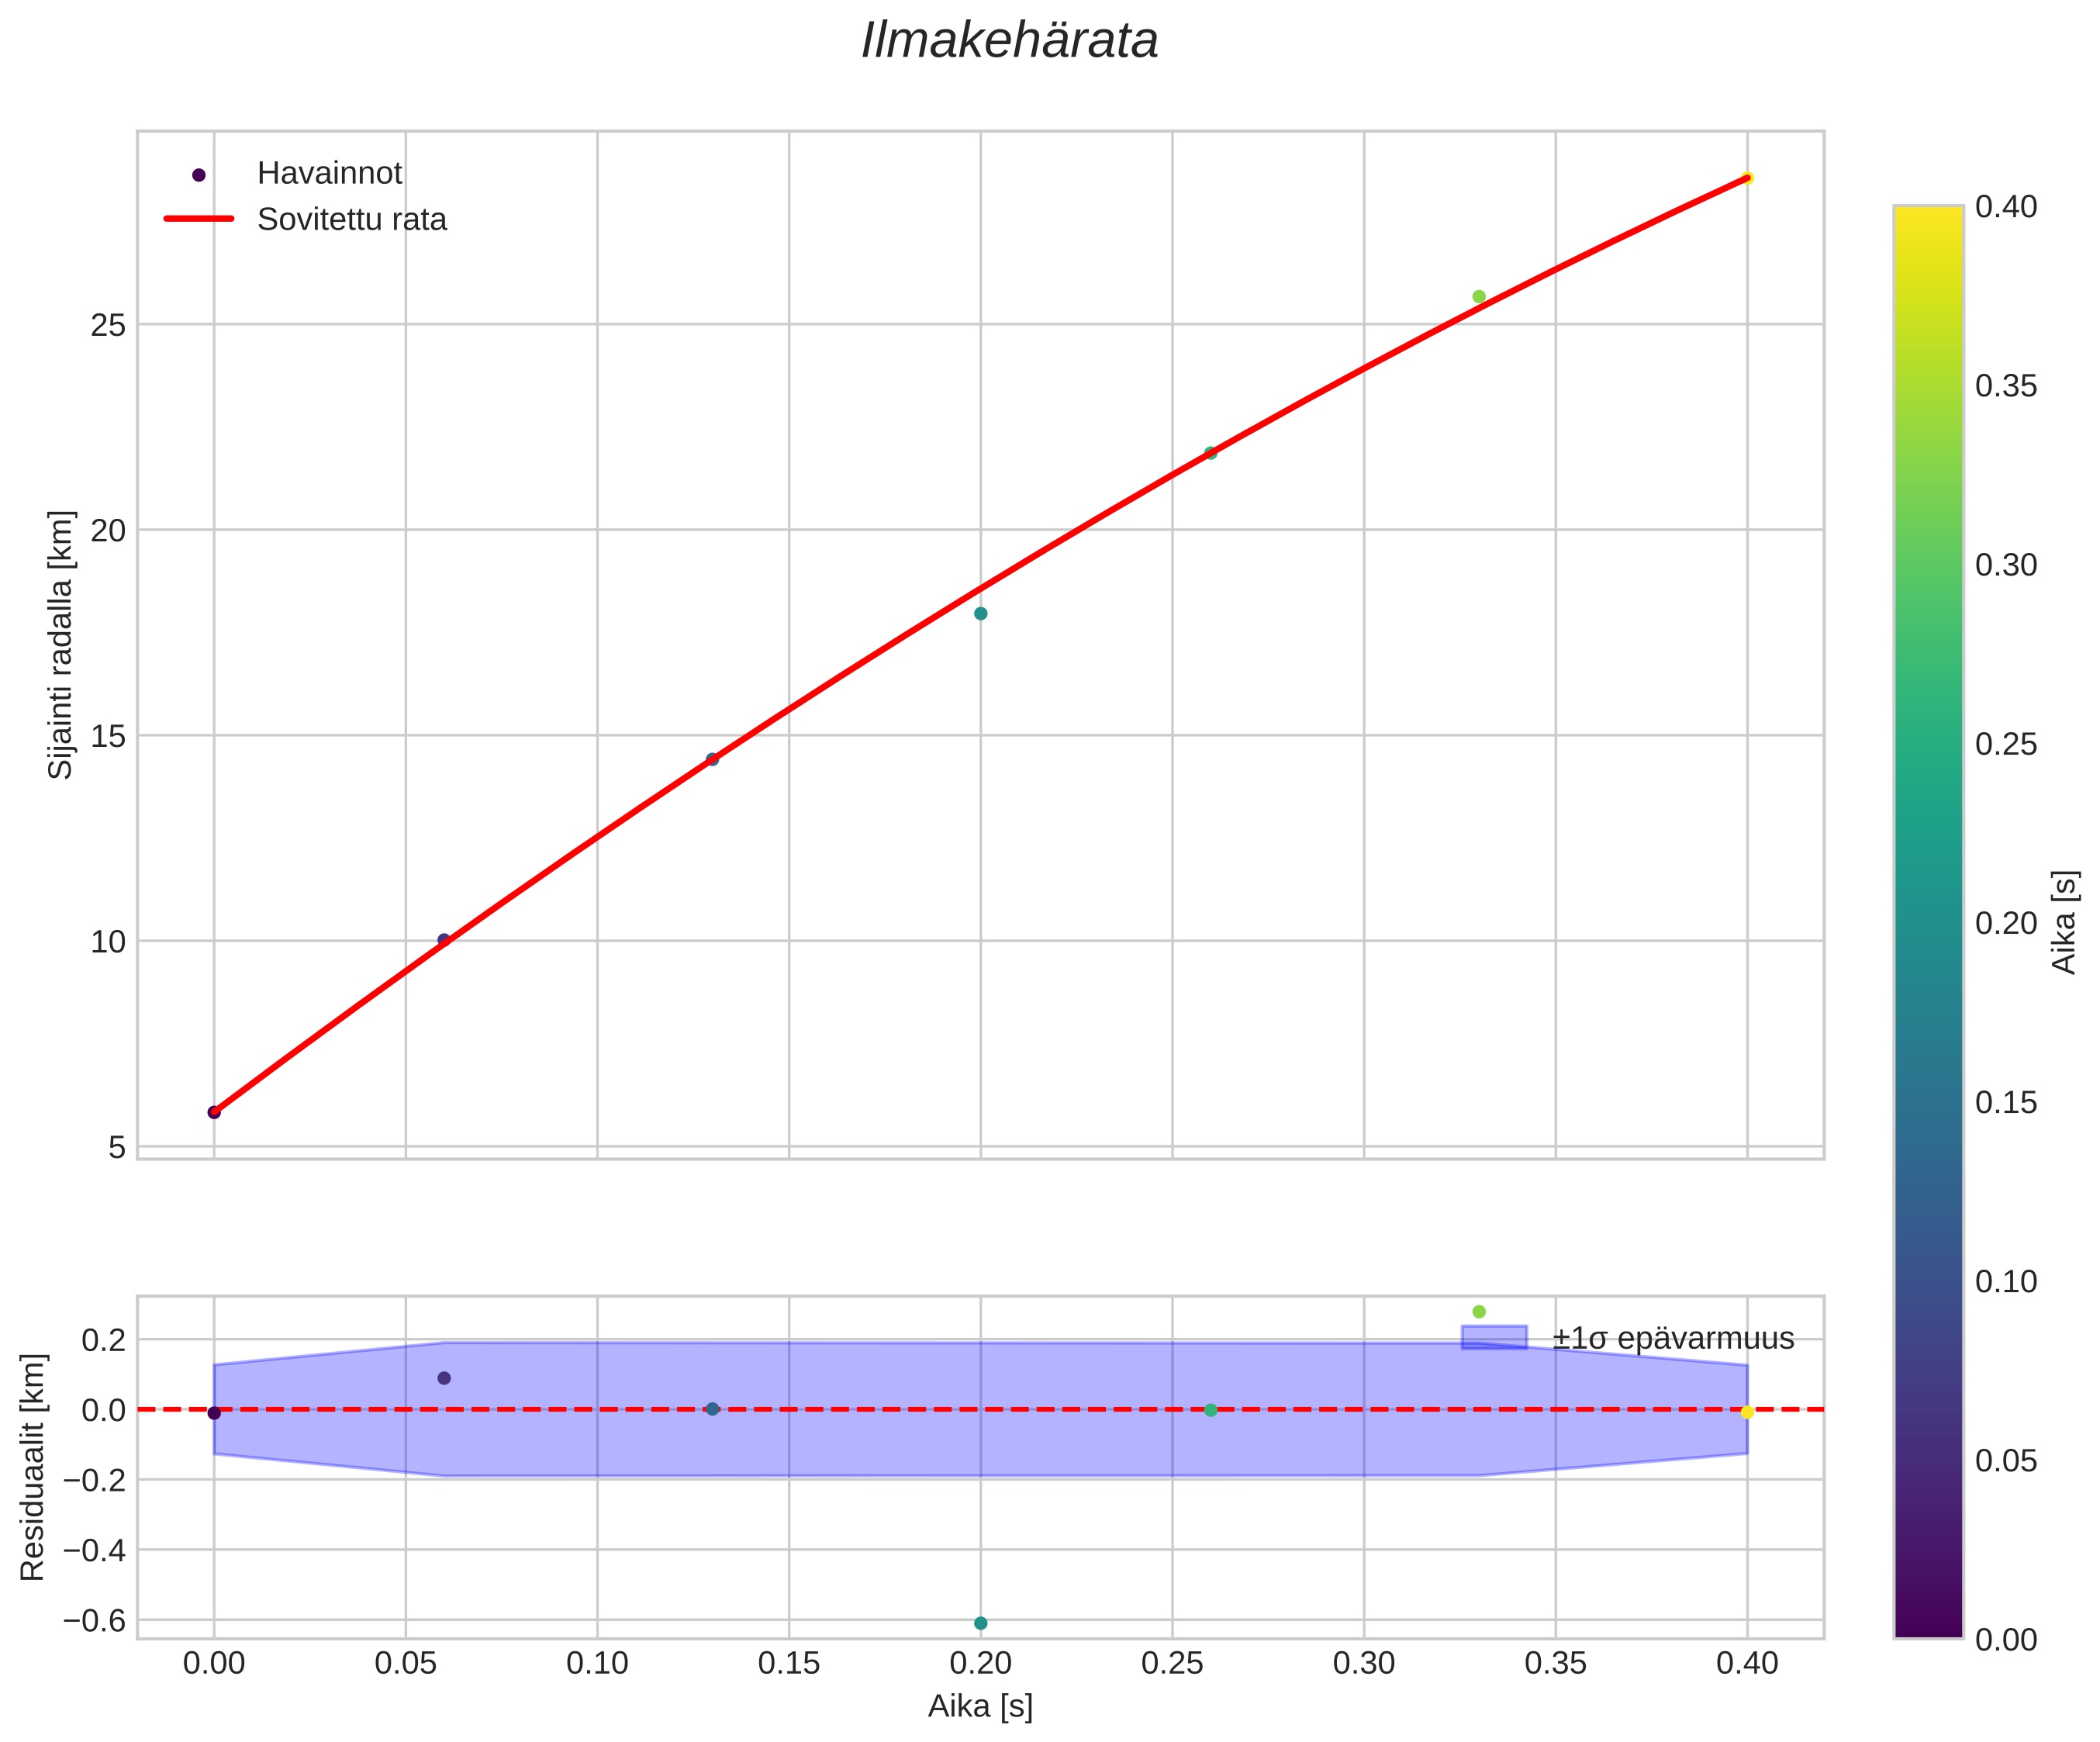Click the colorbar Aika [s] label
Screen dimensions: 2100x1742
[2064, 922]
